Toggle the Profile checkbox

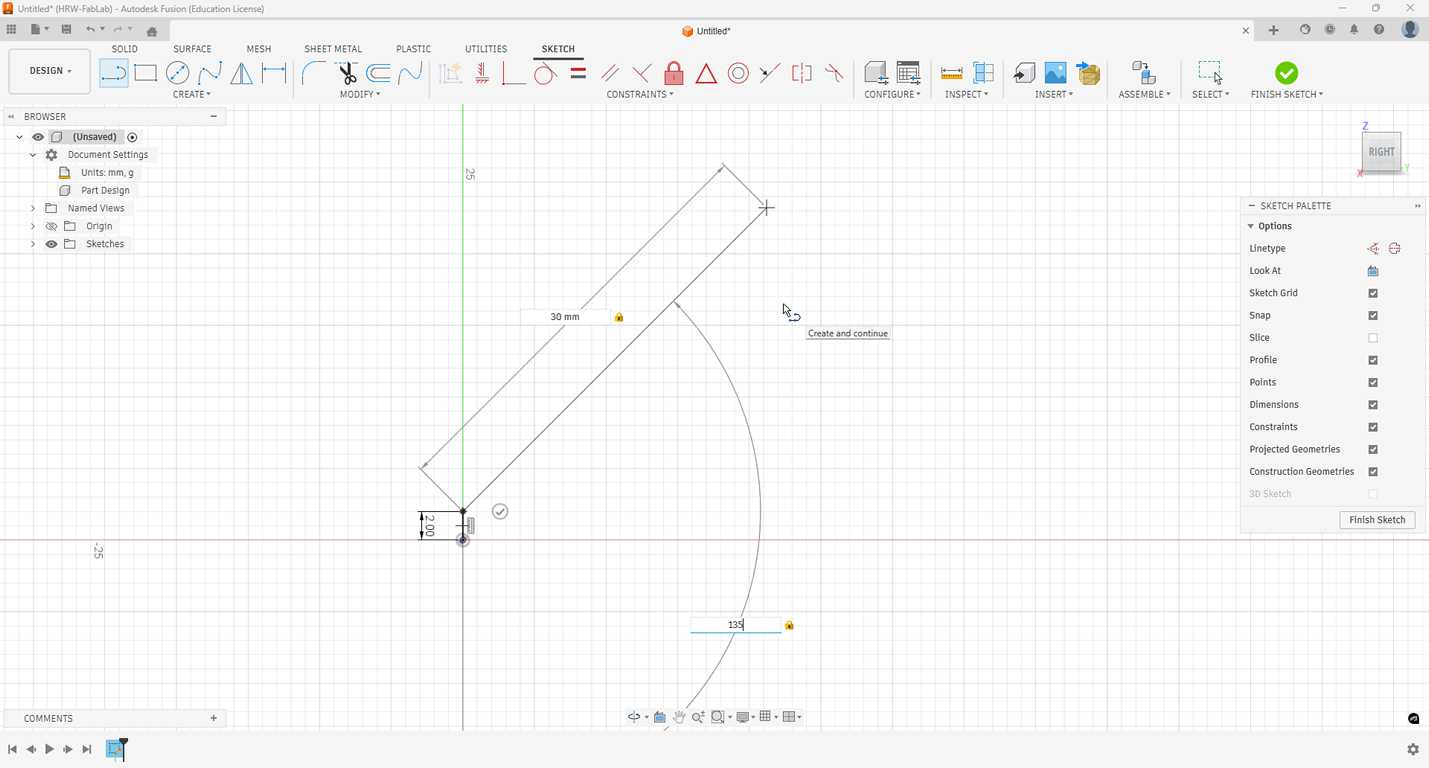point(1373,360)
